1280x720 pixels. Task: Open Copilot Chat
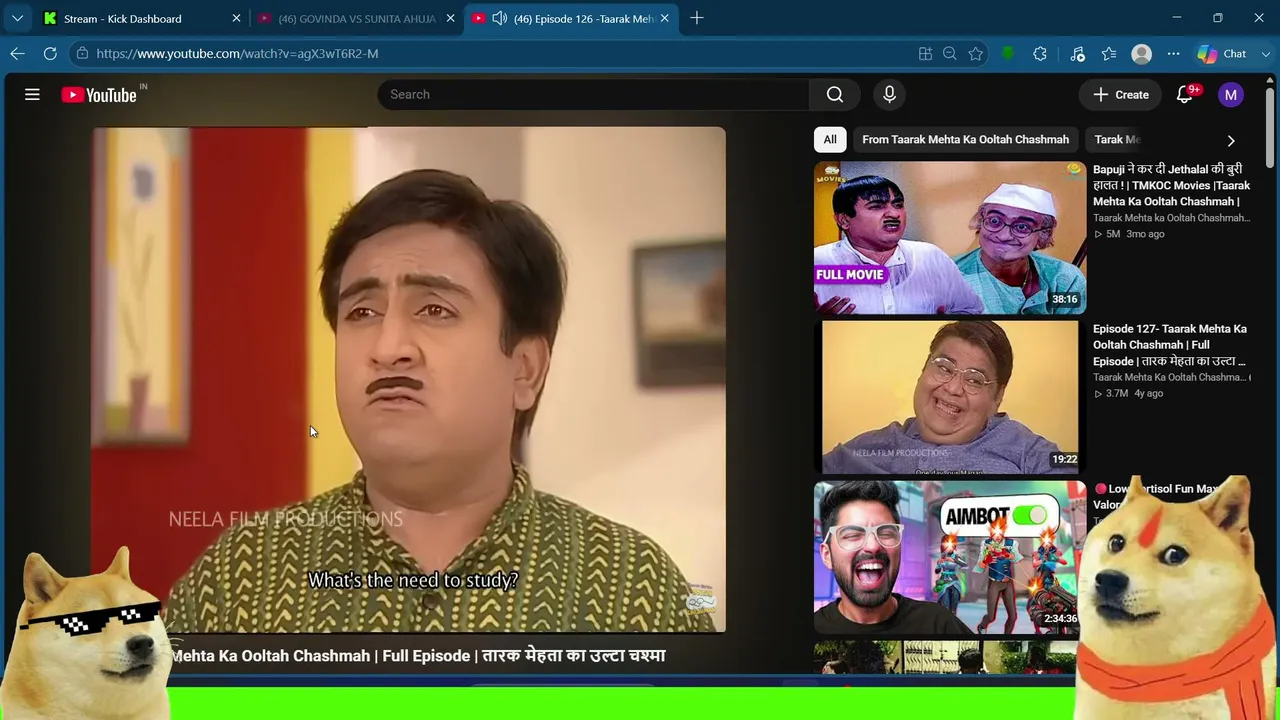[x=1222, y=53]
